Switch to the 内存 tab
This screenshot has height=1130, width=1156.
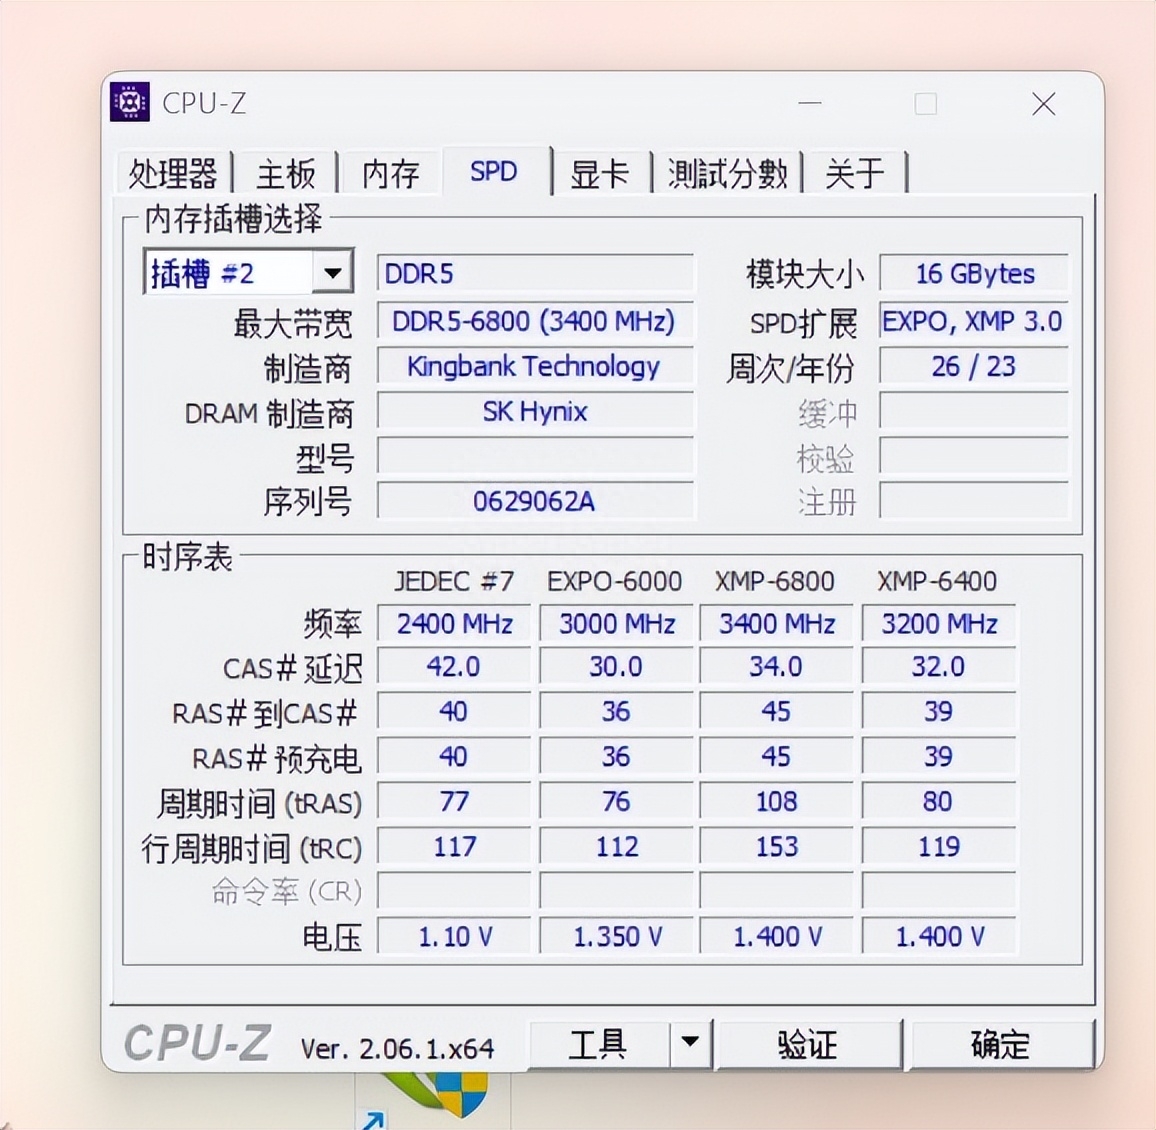coord(390,173)
